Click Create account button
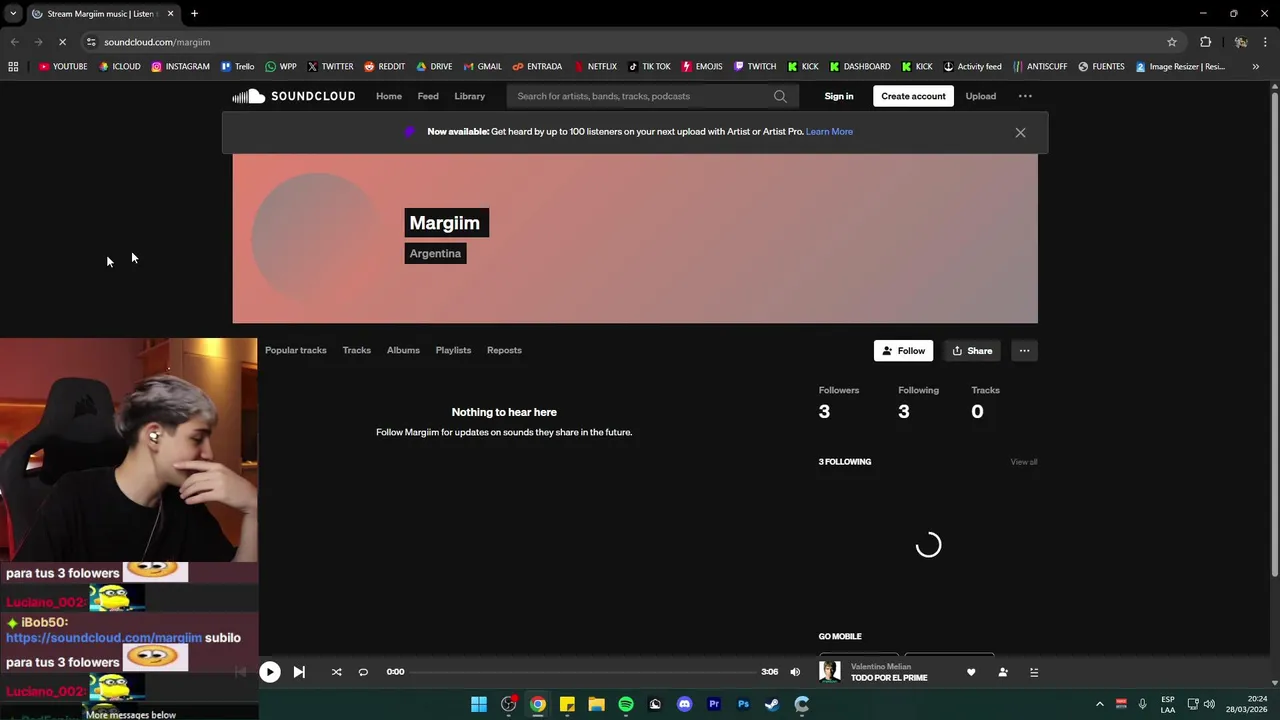 (913, 96)
